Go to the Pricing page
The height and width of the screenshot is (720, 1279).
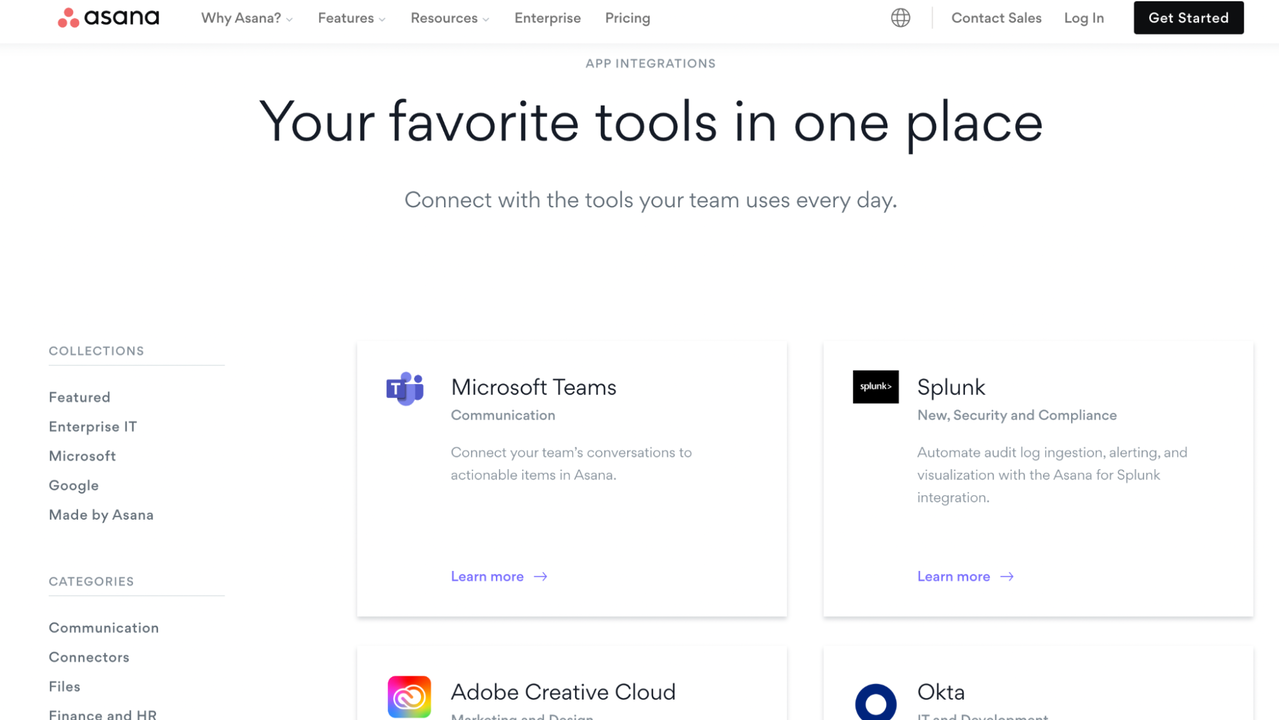[627, 18]
